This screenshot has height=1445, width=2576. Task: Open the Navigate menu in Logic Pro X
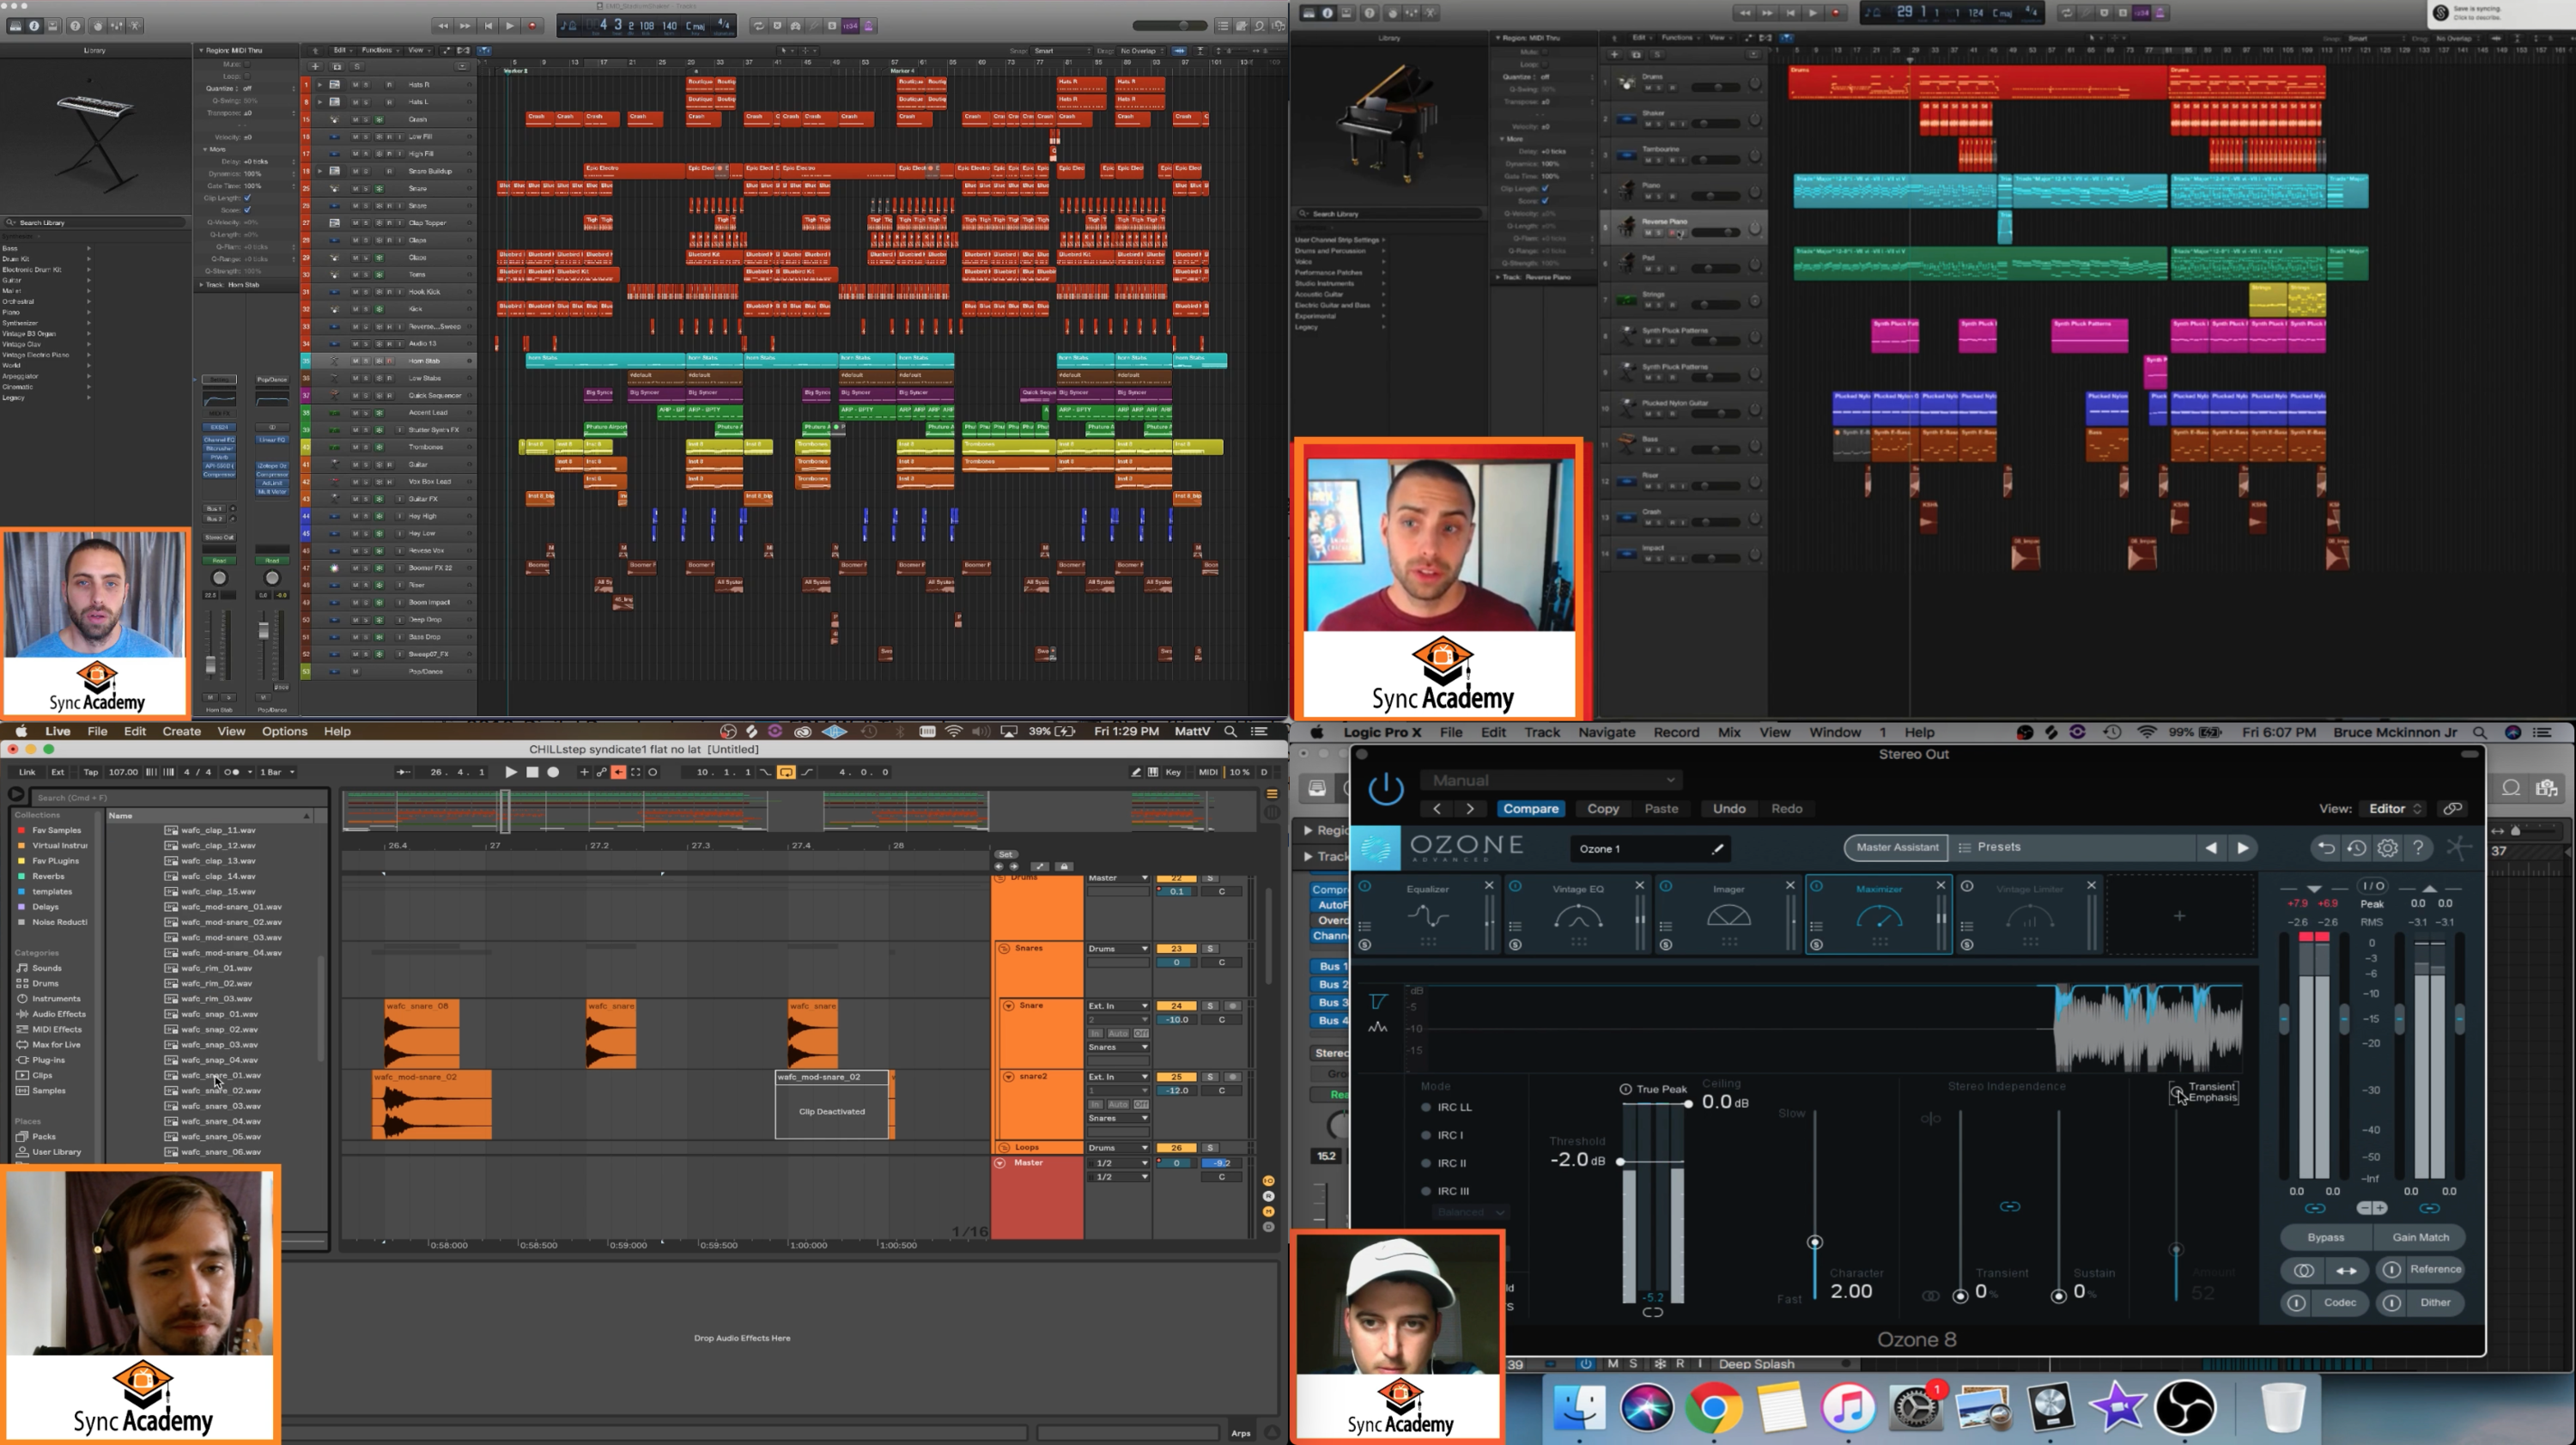pos(1606,733)
